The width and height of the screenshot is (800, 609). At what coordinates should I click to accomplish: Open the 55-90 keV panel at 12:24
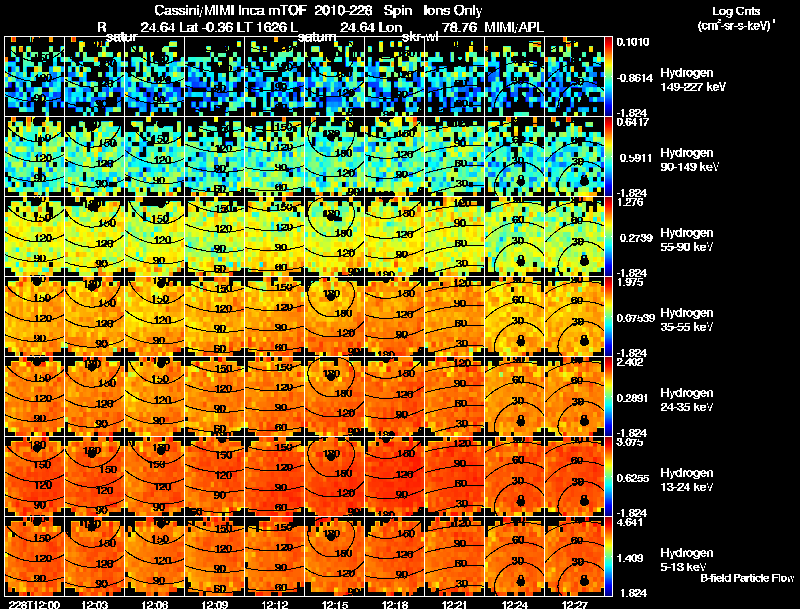[515, 237]
